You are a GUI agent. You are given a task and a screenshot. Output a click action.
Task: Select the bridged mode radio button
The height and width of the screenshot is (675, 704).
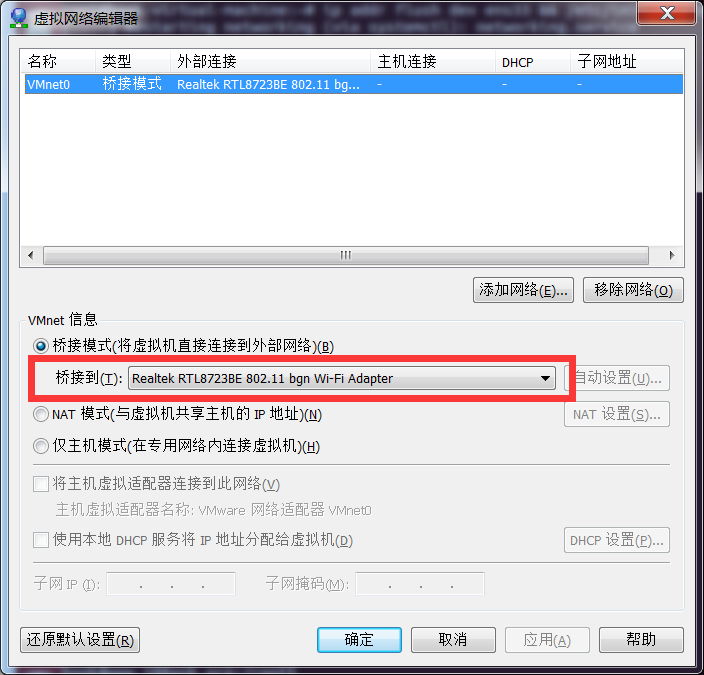pyautogui.click(x=41, y=346)
